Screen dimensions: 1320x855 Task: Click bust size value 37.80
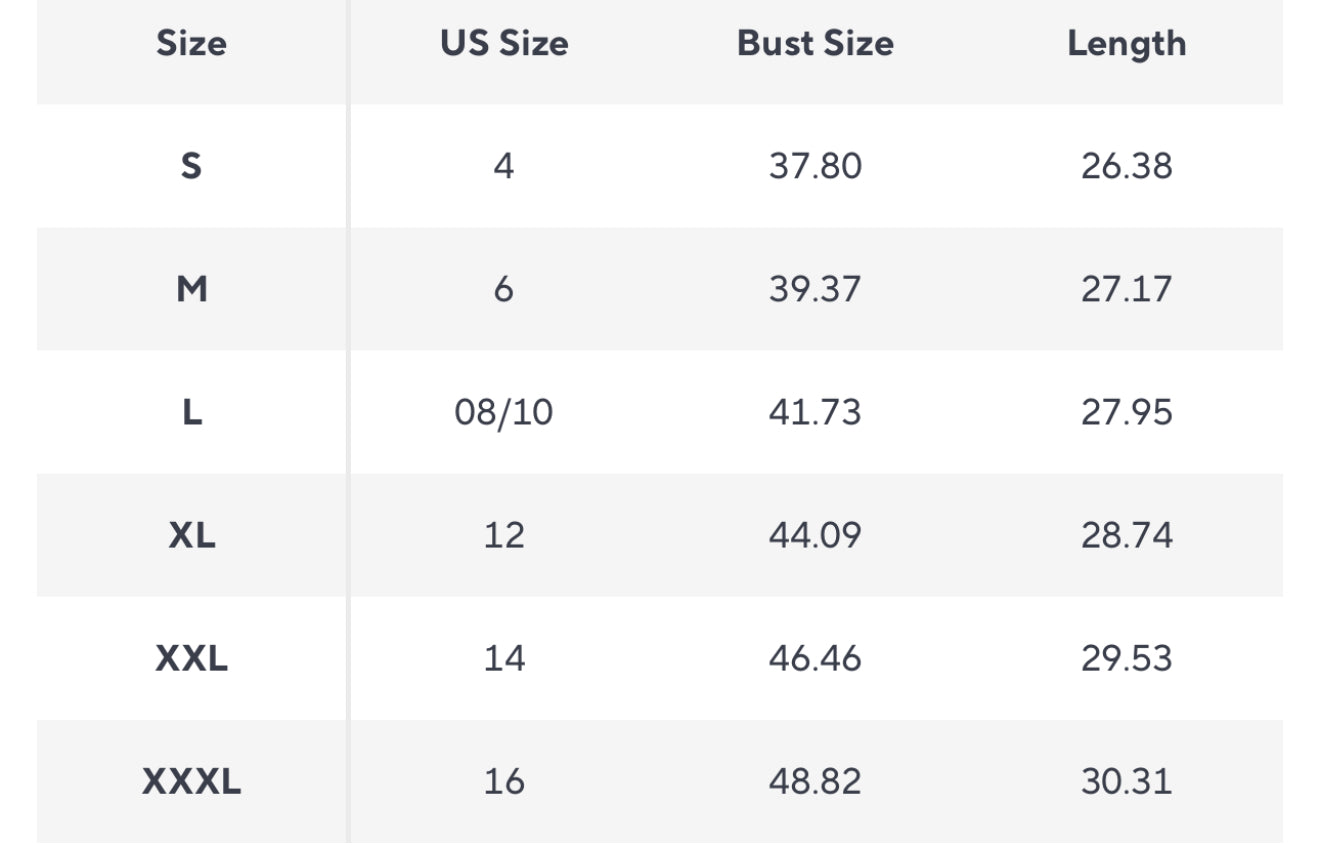[815, 166]
